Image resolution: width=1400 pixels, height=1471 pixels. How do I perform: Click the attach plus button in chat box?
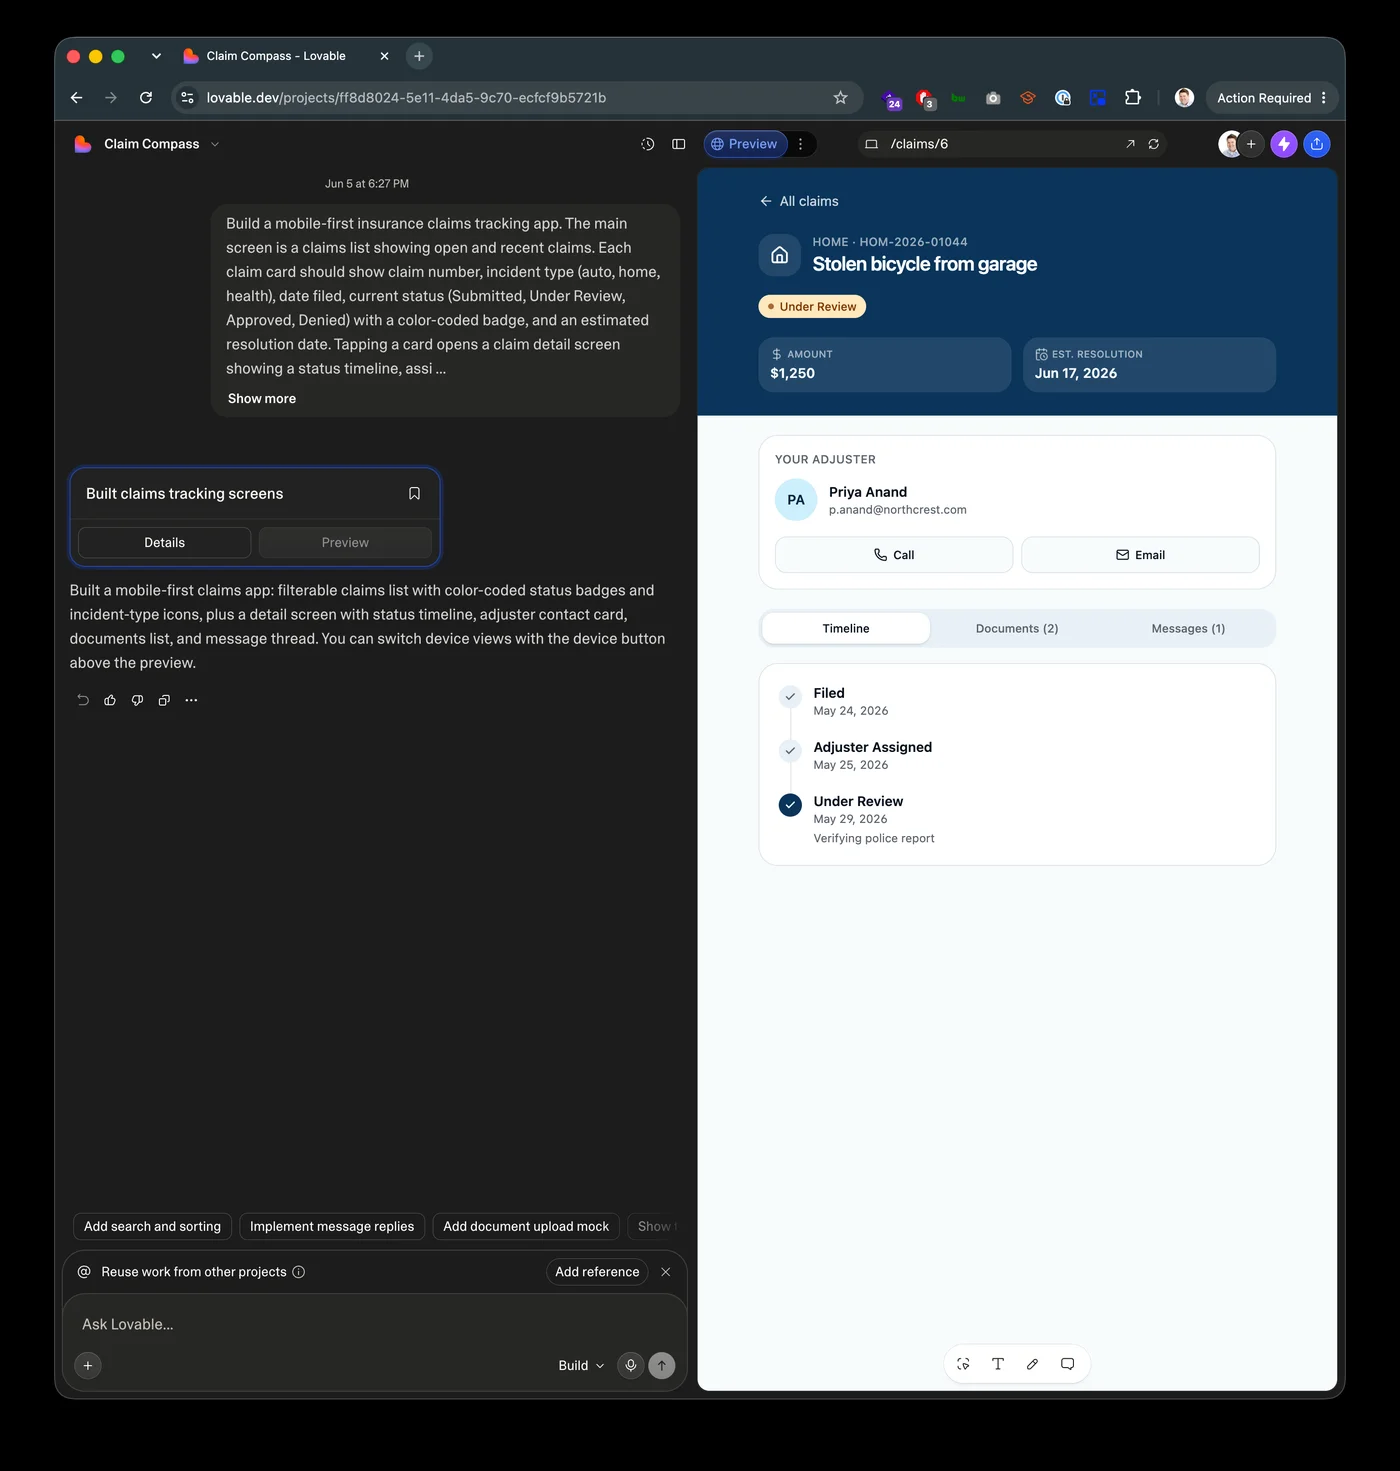[x=88, y=1365]
